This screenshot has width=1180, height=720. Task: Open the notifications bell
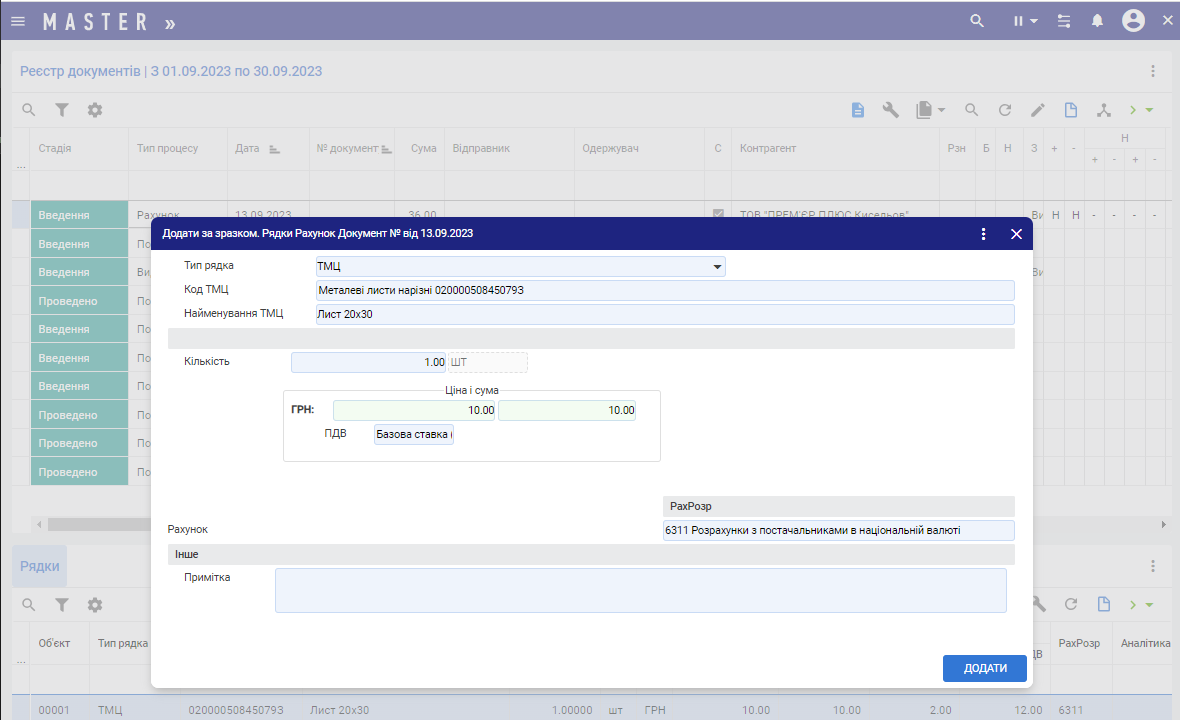click(1097, 21)
